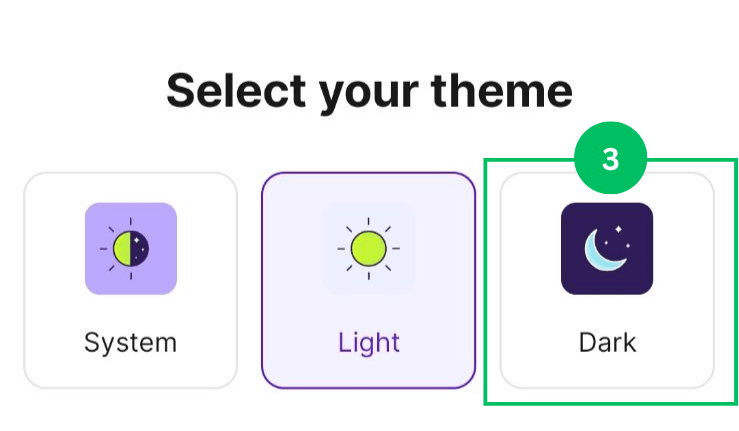This screenshot has height=431, width=739.
Task: Click the purple "Light" text label
Action: [368, 343]
